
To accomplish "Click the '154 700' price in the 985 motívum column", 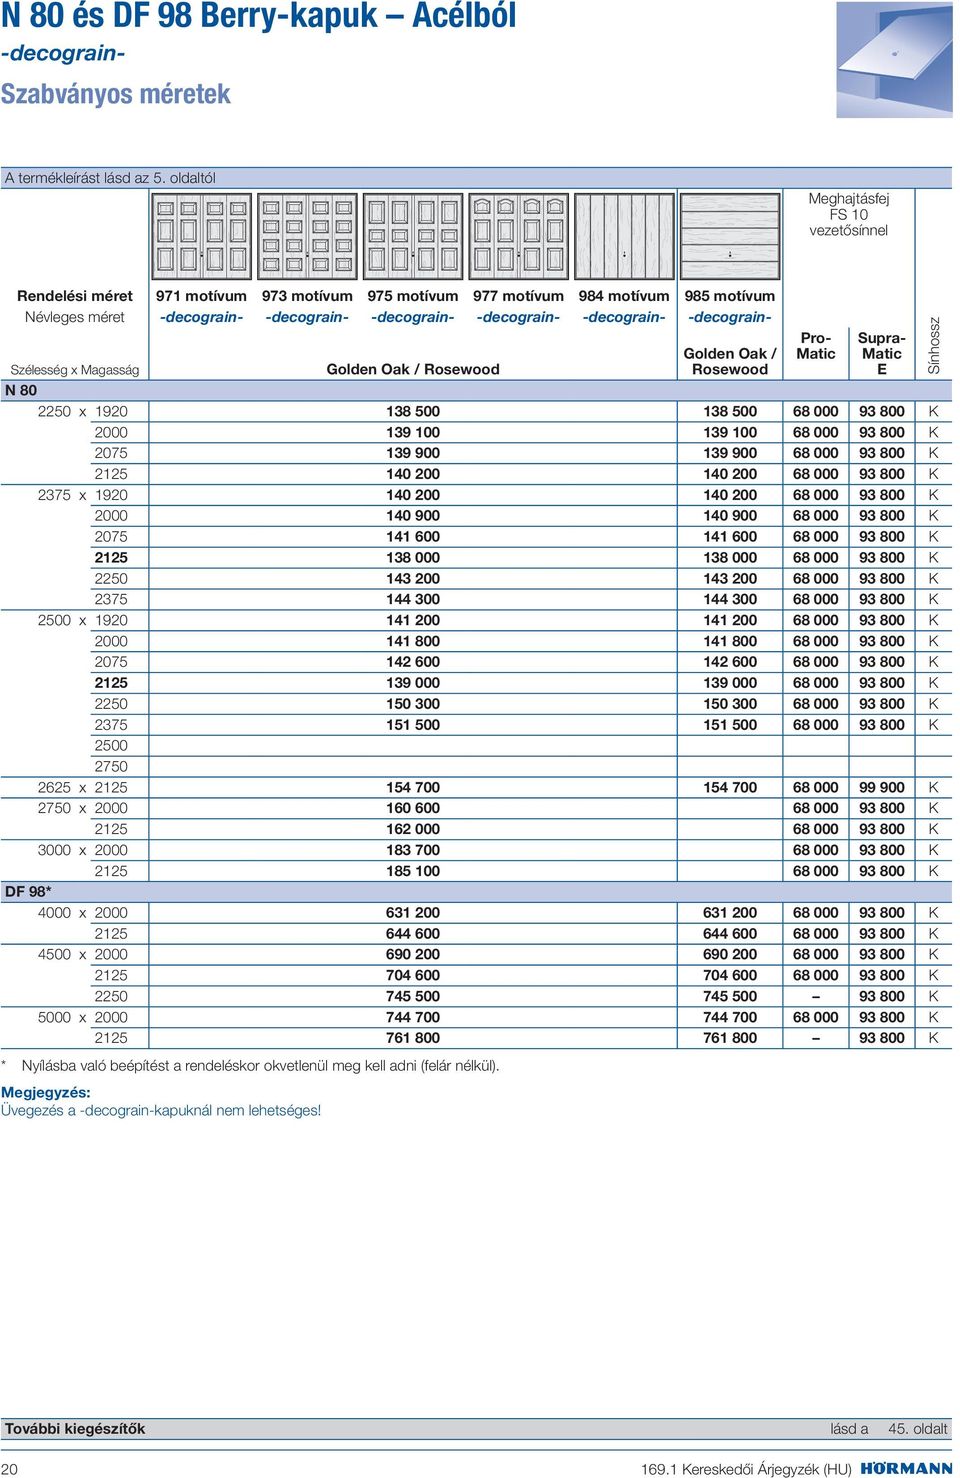I will pos(730,787).
